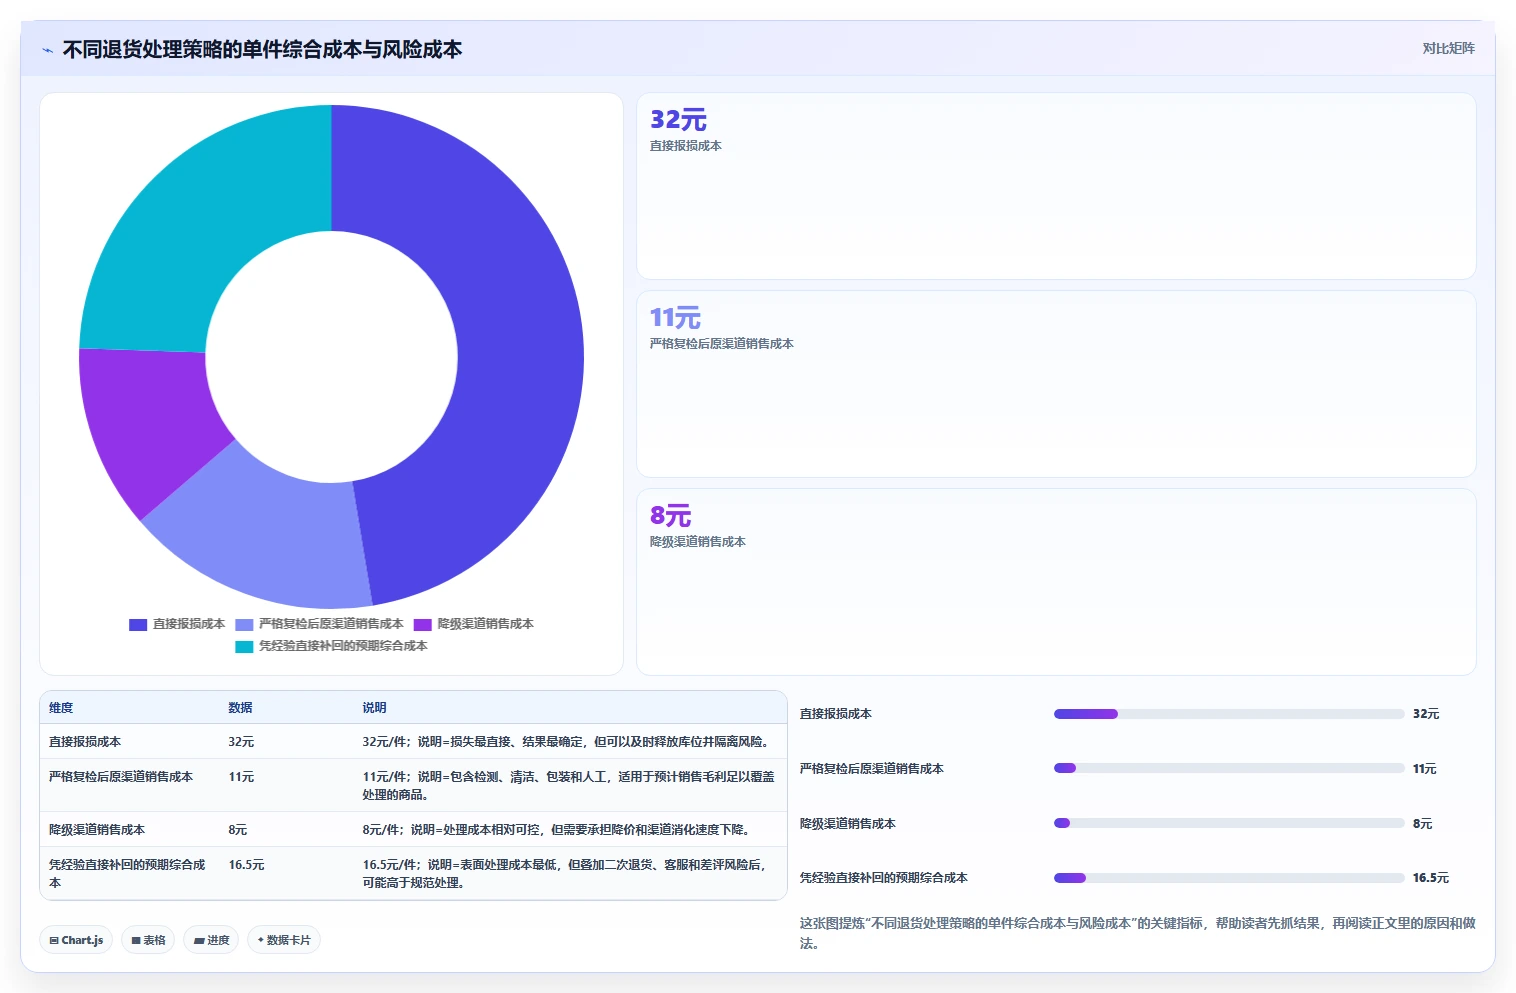This screenshot has width=1516, height=993.
Task: Click the description starting 32元/件
Action: point(568,742)
